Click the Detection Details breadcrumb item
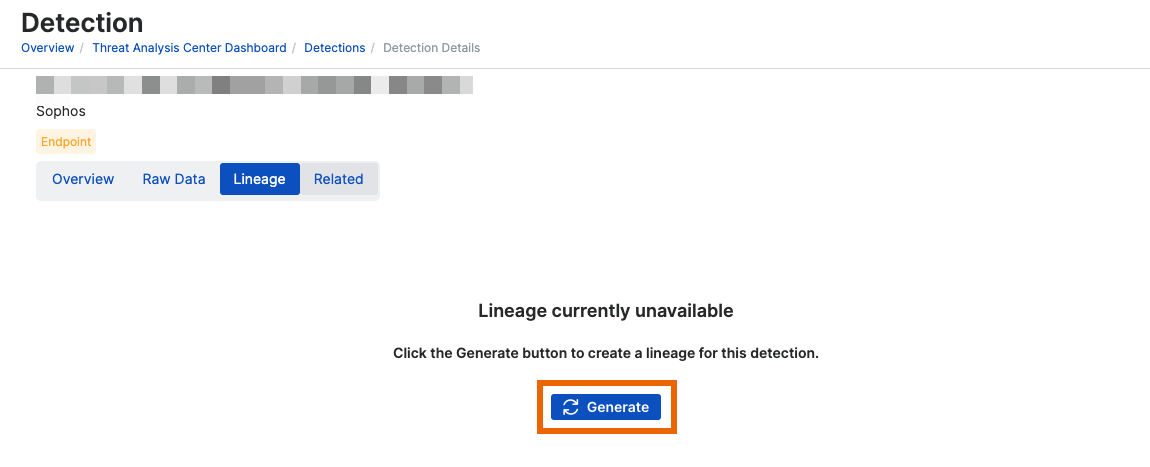This screenshot has height=467, width=1150. [x=431, y=48]
